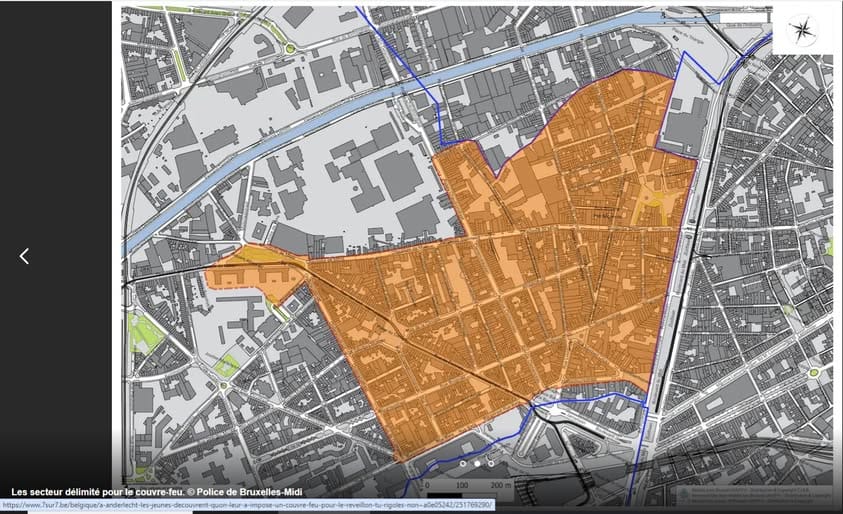Click the dark sidebar area left of the map
The image size is (843, 514).
point(55,150)
